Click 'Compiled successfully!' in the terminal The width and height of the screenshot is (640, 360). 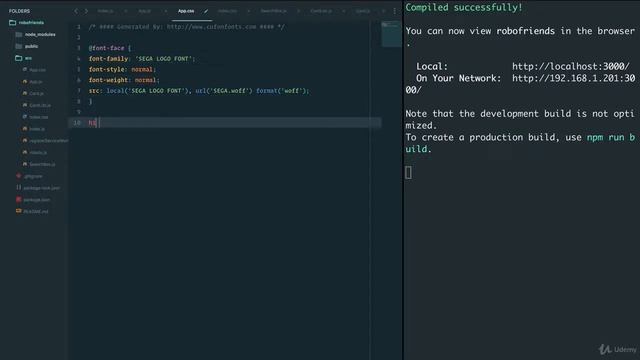click(464, 7)
